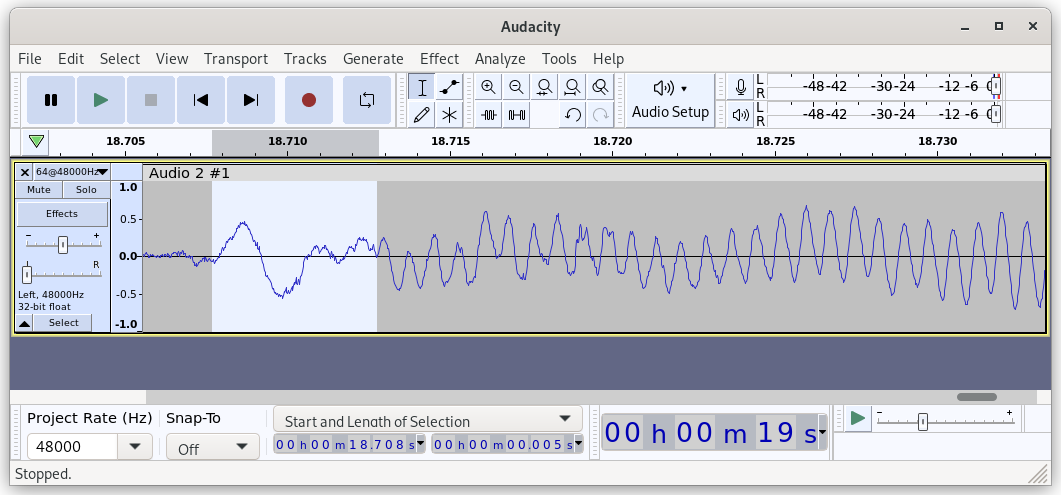Click the Undo arrow icon
The width and height of the screenshot is (1061, 495).
pos(572,115)
